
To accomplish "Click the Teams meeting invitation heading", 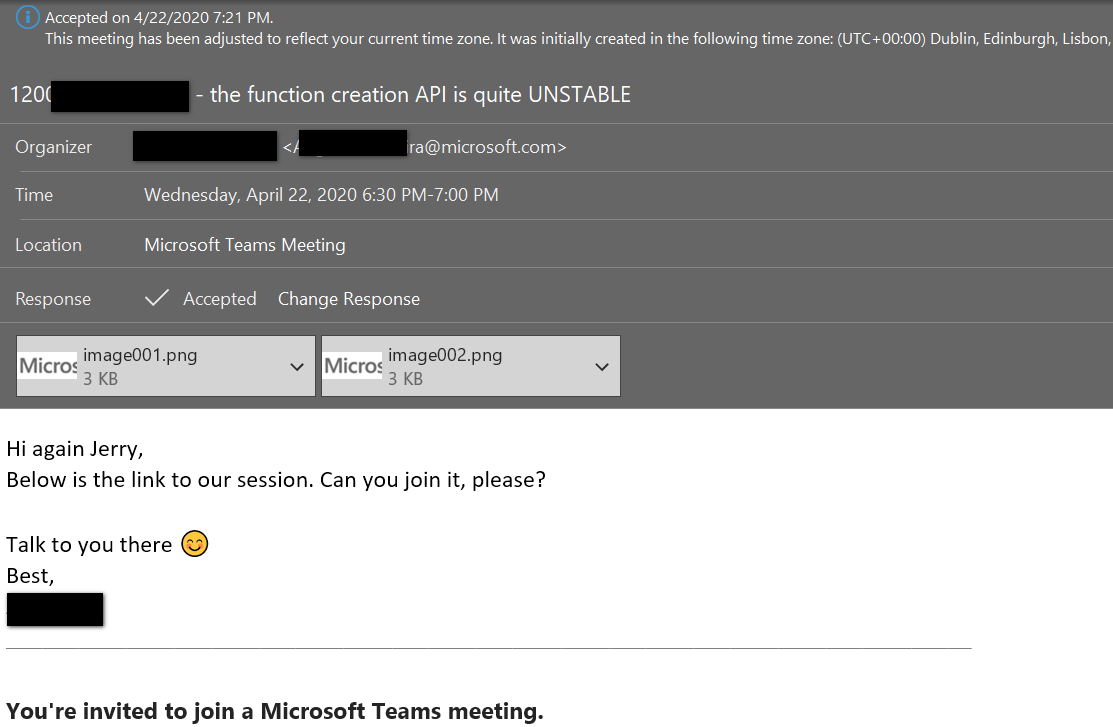I will point(275,711).
